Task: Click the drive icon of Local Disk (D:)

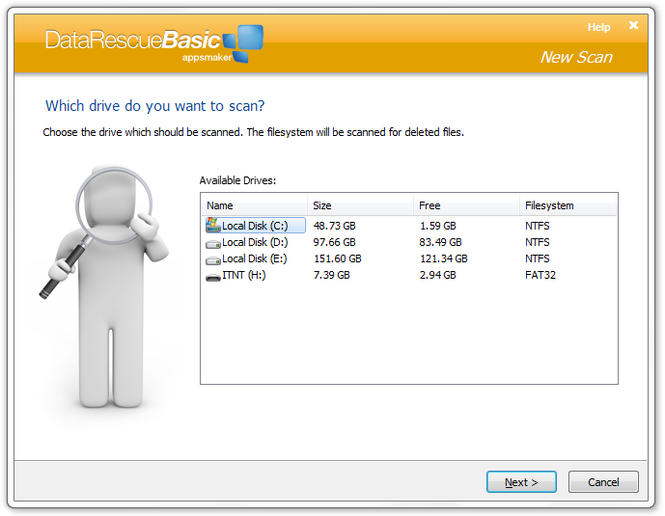Action: coord(213,244)
